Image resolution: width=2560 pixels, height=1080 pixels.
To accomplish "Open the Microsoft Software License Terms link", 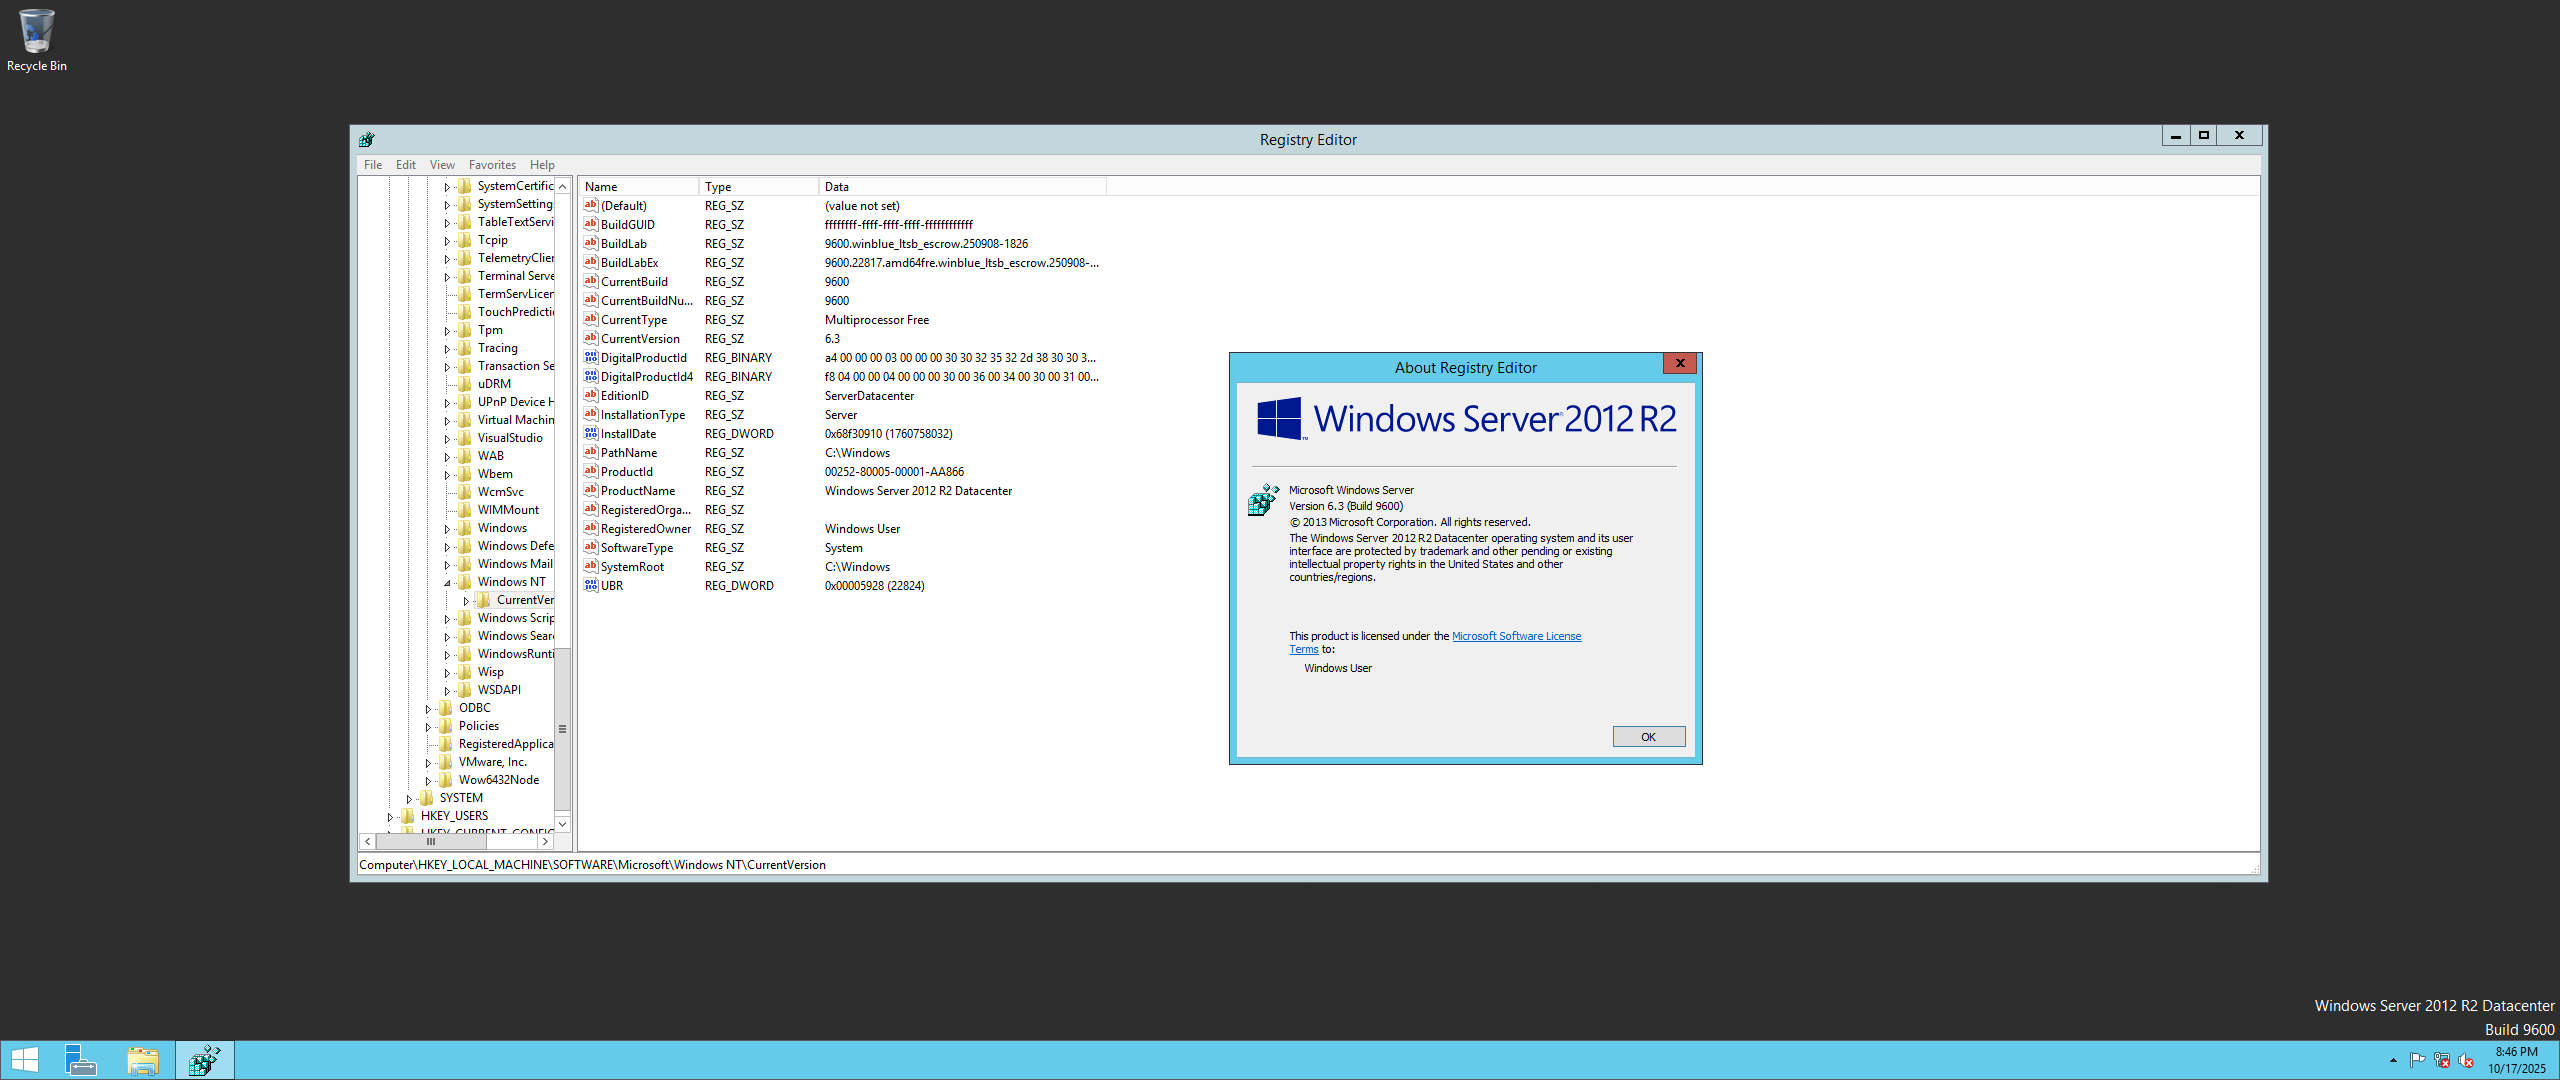I will (1516, 636).
